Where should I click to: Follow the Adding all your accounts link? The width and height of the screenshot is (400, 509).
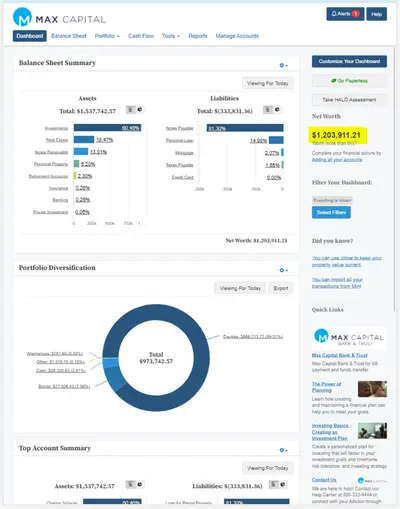click(337, 160)
